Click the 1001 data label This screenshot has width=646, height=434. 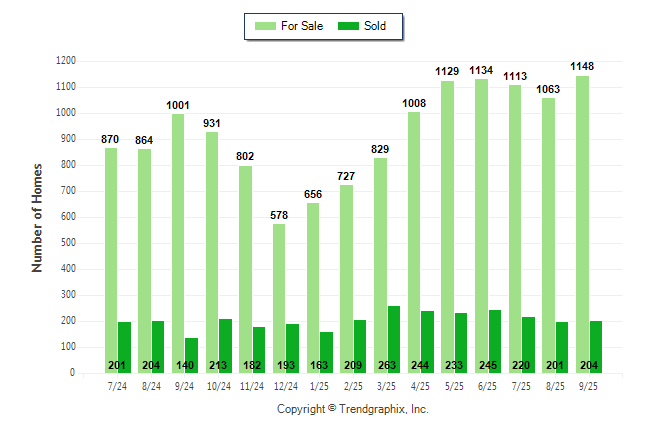pos(178,105)
